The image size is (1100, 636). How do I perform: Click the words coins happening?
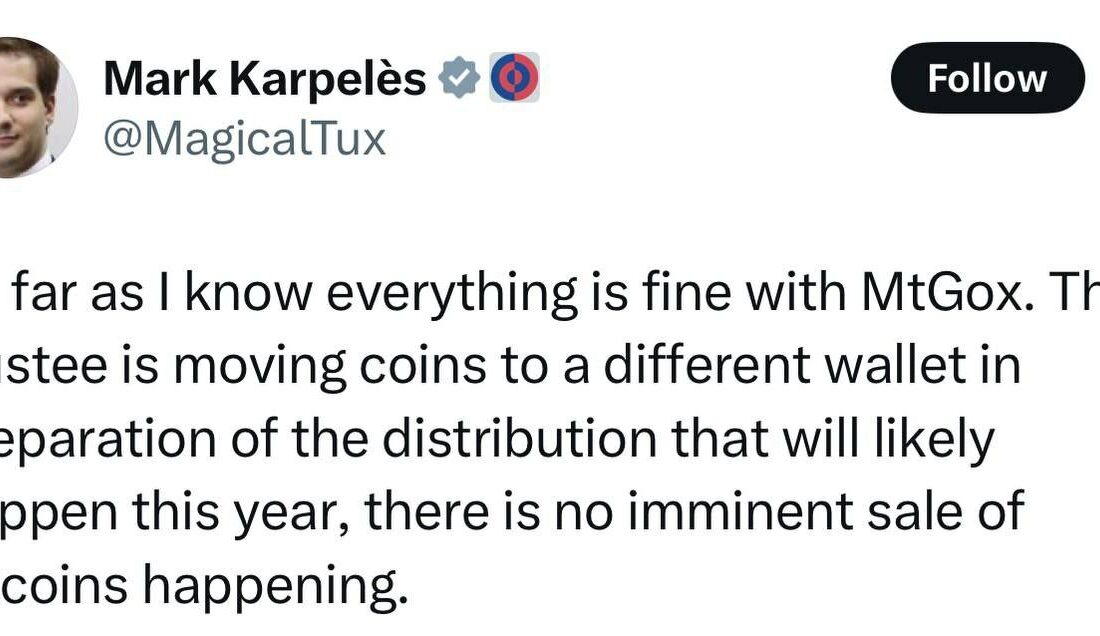pos(205,586)
